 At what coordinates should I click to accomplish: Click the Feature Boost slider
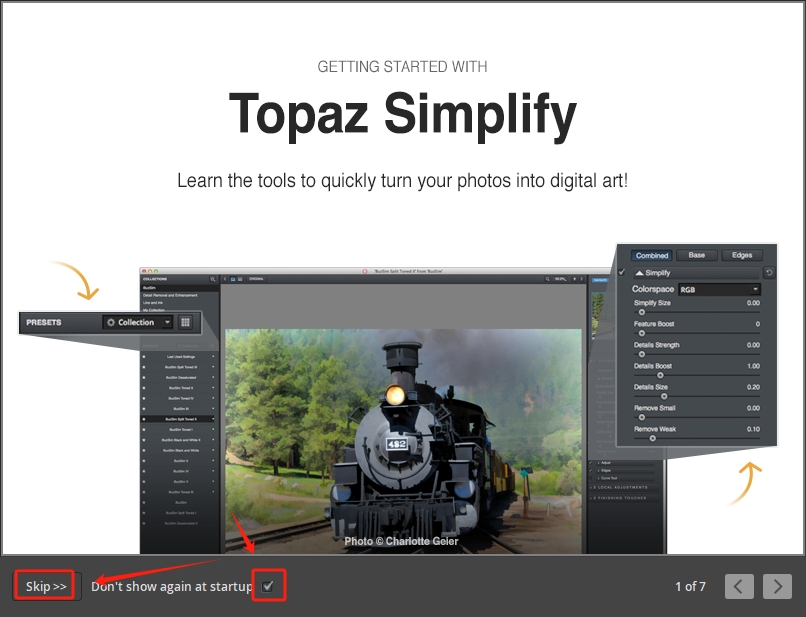coord(697,333)
